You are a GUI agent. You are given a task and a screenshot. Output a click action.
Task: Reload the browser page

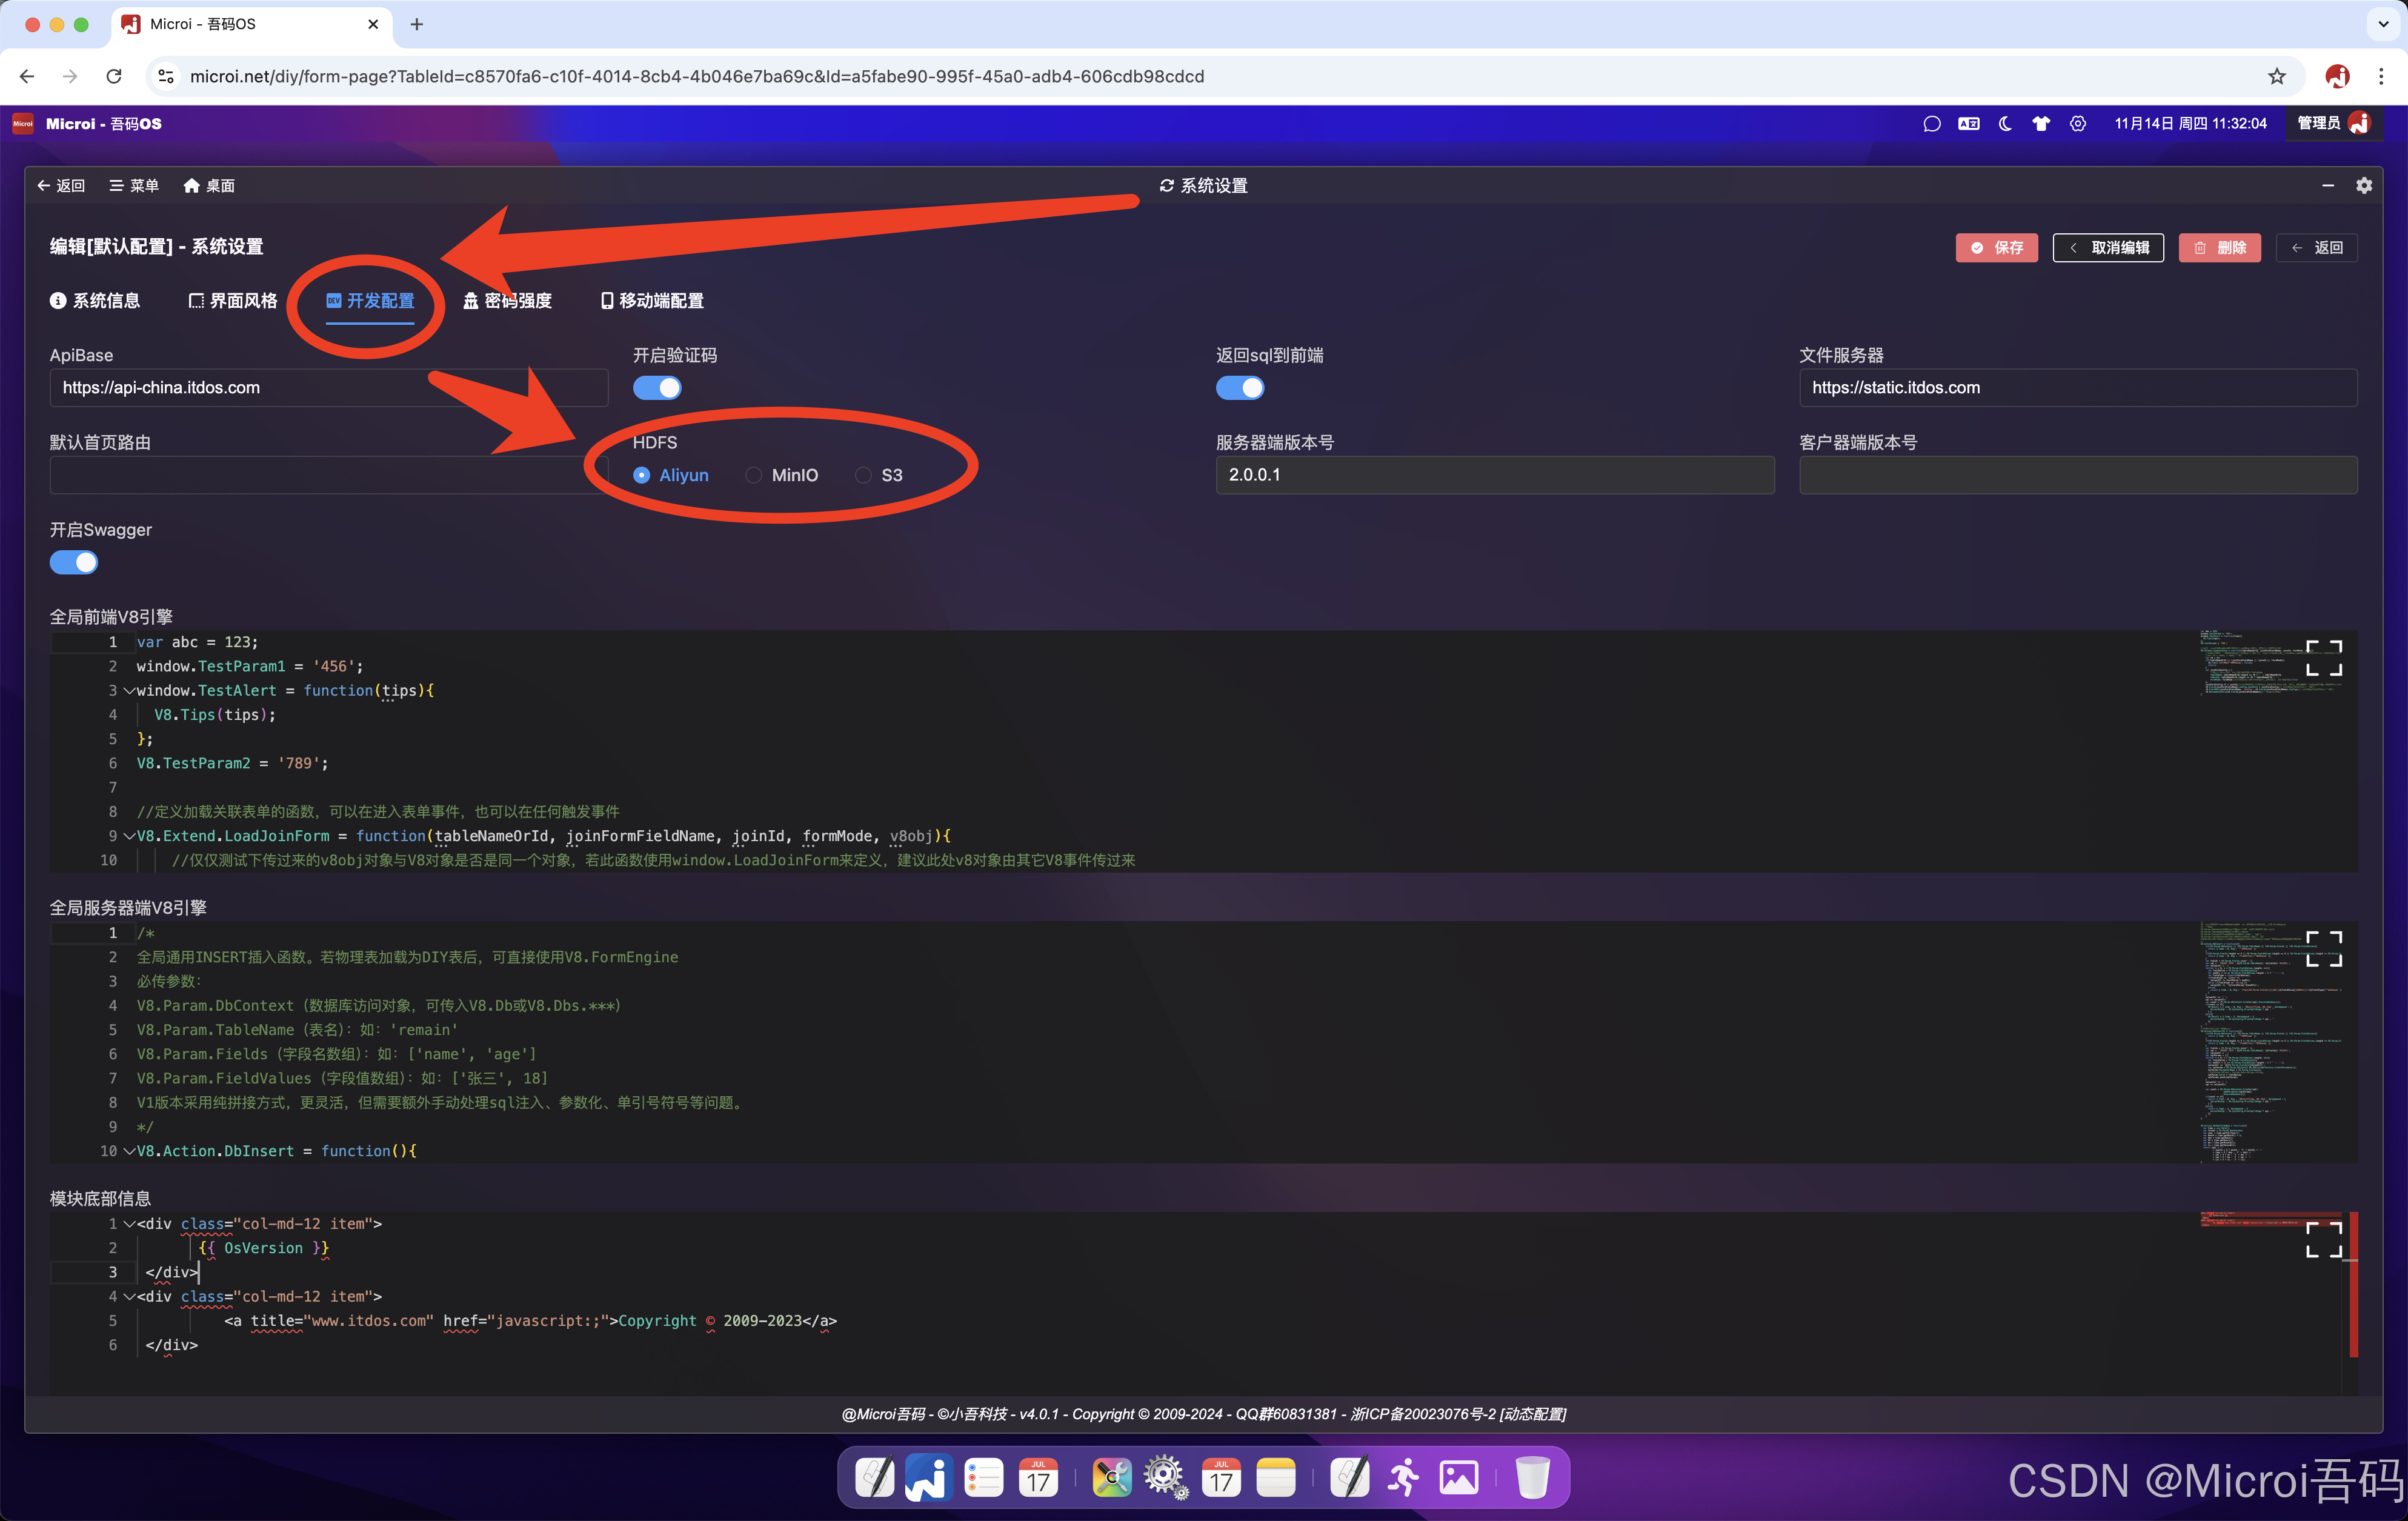(x=114, y=76)
